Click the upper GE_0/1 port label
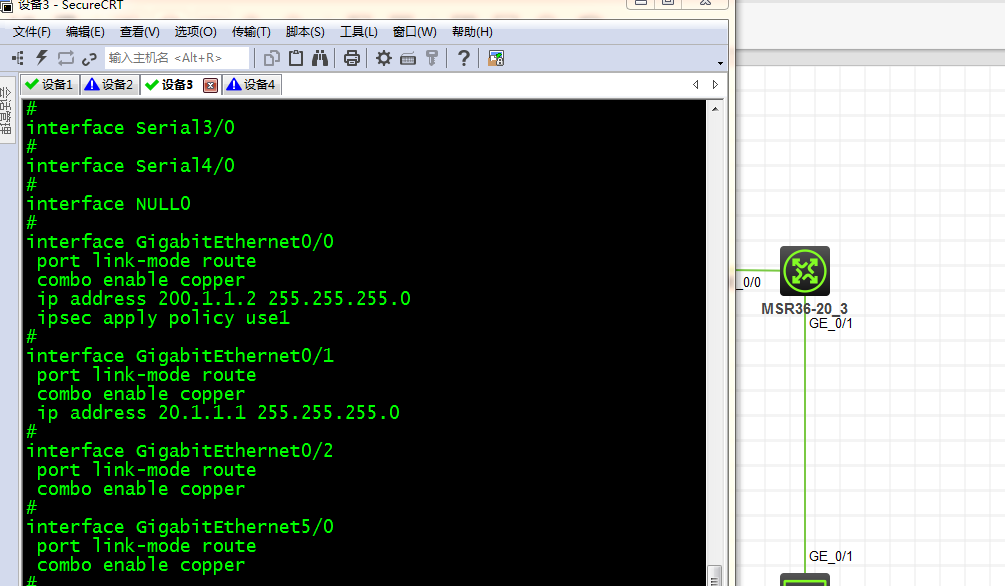 click(831, 324)
